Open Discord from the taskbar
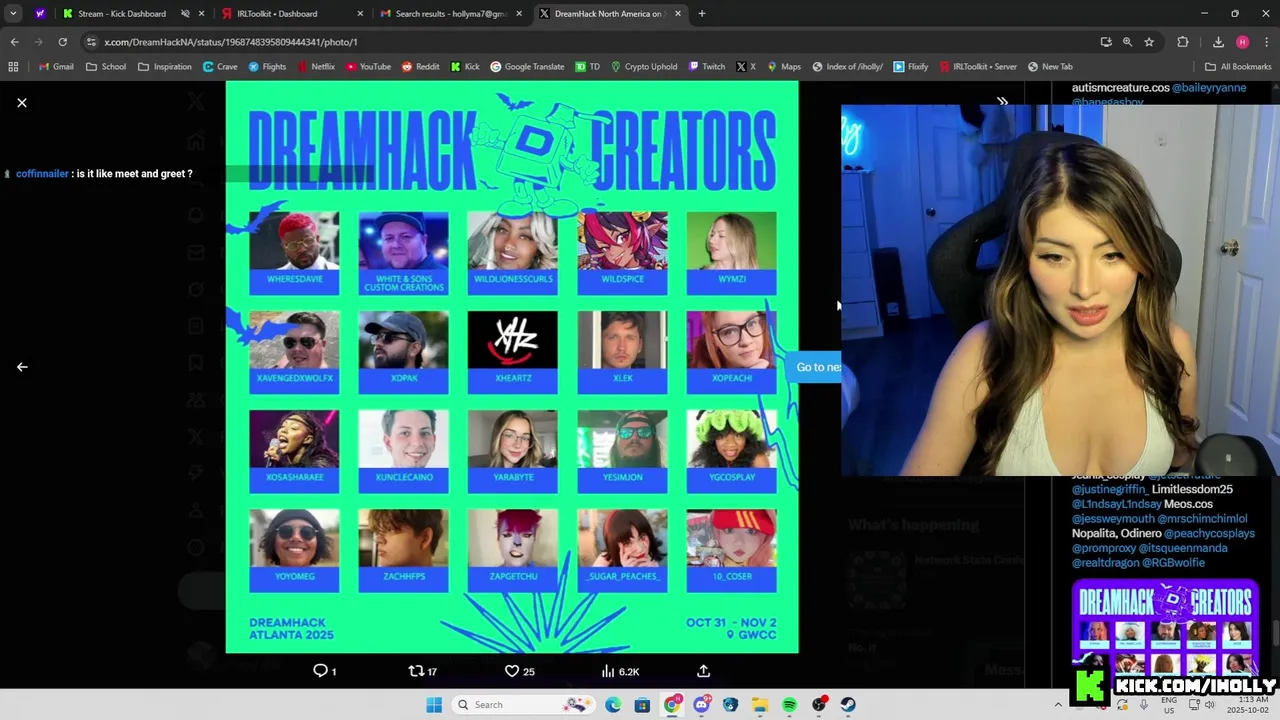This screenshot has width=1280, height=720. 701,705
